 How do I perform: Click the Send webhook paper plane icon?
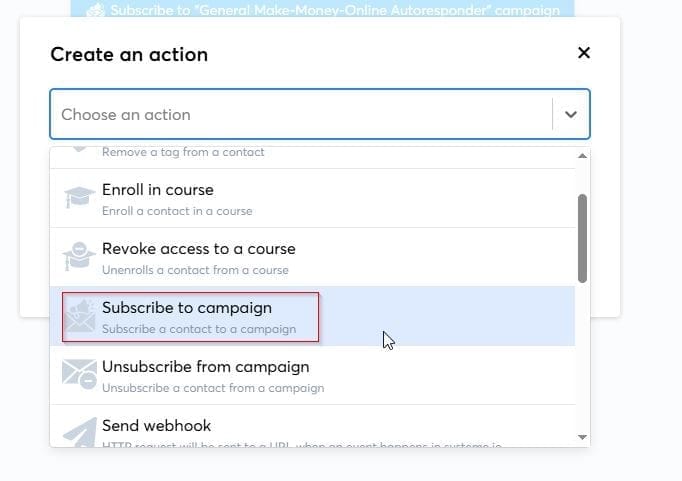tap(79, 431)
